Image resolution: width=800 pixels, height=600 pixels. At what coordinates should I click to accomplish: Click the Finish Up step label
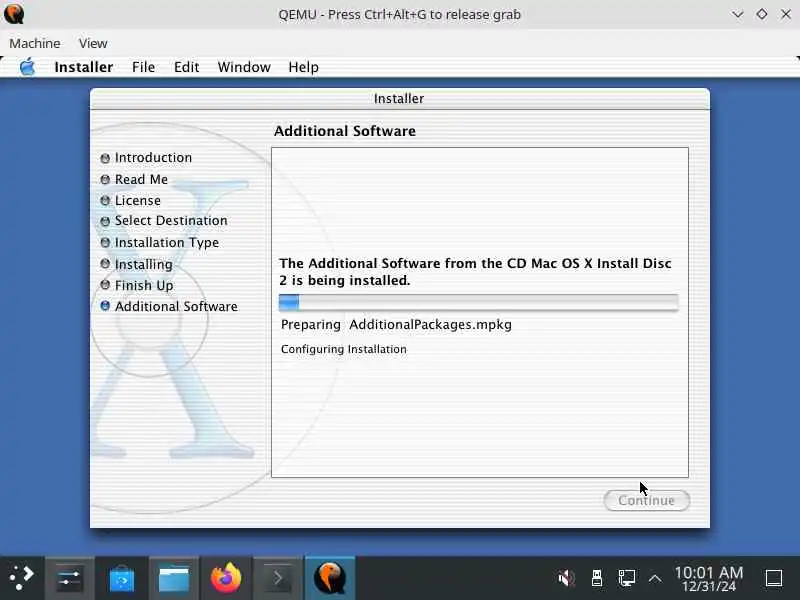pyautogui.click(x=144, y=285)
